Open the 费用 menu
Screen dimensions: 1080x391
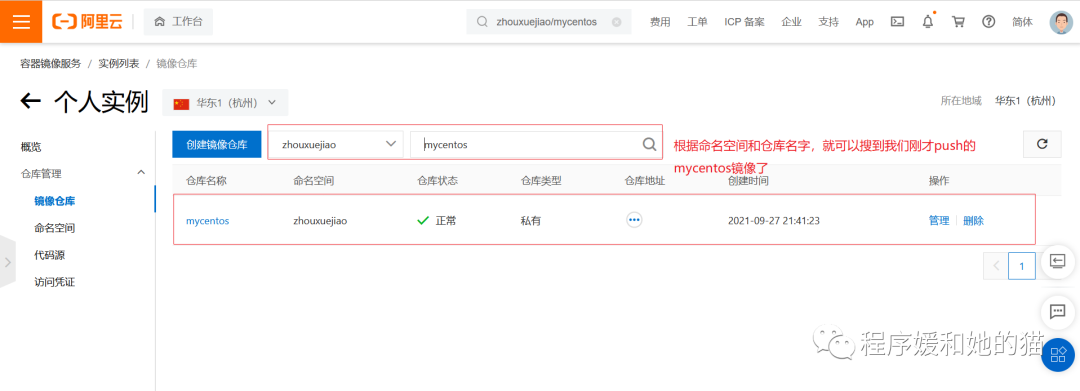coord(660,21)
